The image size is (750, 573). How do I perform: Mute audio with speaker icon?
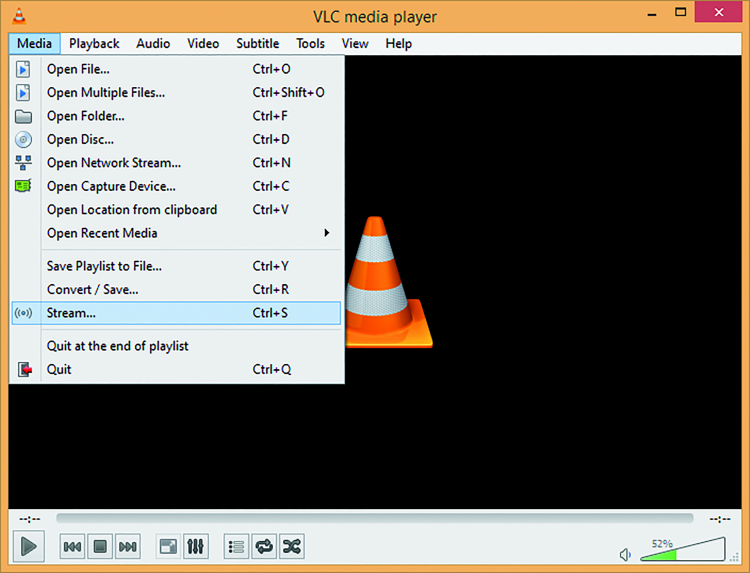(625, 555)
